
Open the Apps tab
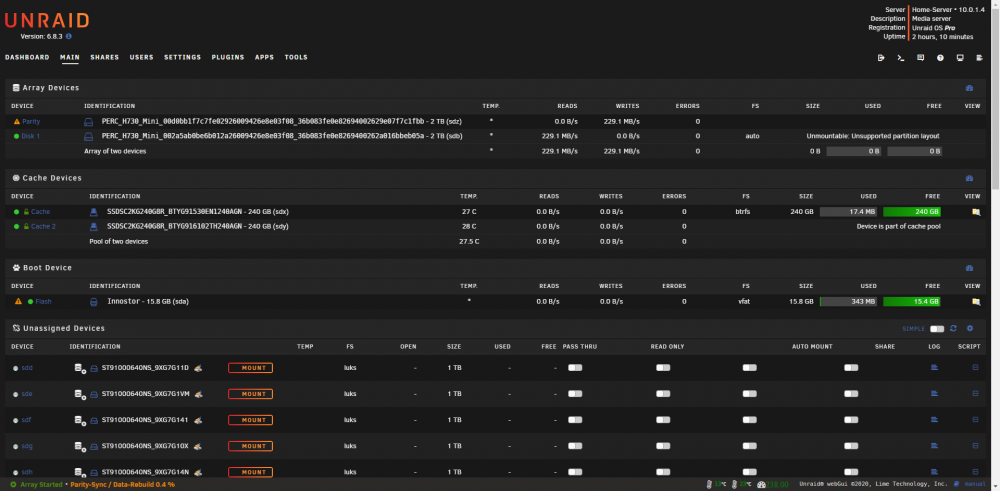click(x=264, y=57)
